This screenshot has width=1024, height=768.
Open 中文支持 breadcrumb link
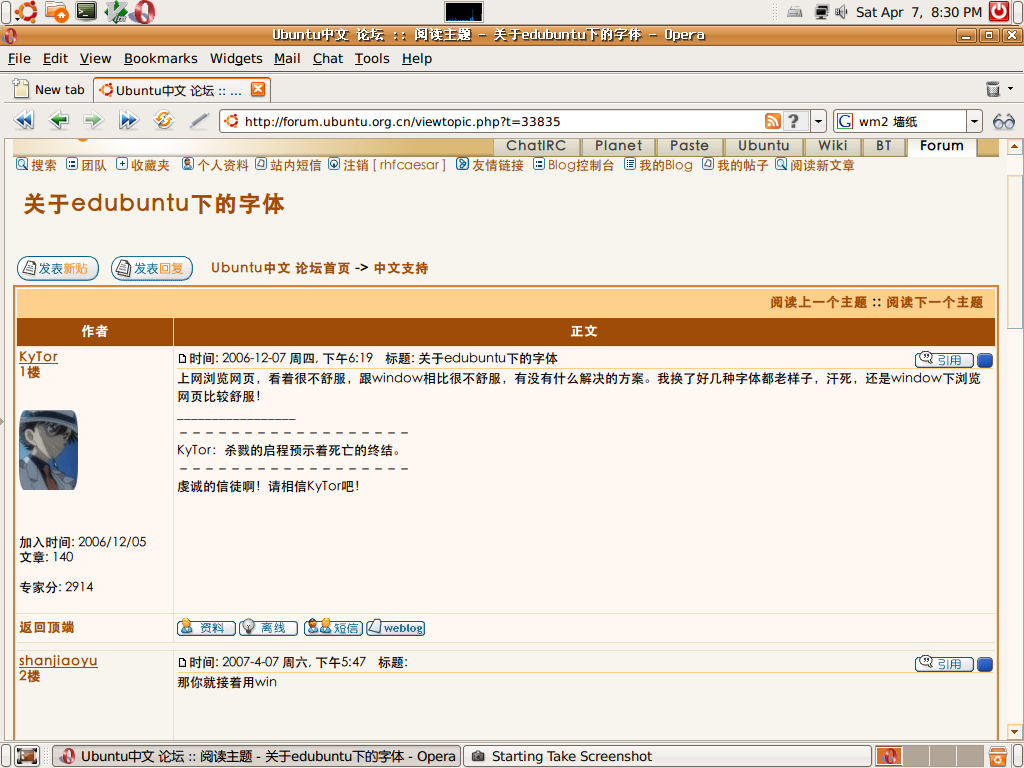click(x=400, y=268)
